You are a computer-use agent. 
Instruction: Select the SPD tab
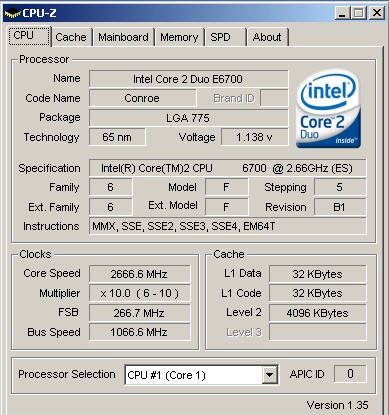225,37
